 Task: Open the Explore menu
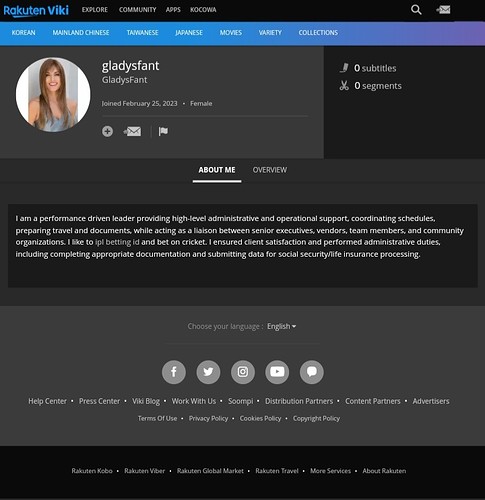95,10
